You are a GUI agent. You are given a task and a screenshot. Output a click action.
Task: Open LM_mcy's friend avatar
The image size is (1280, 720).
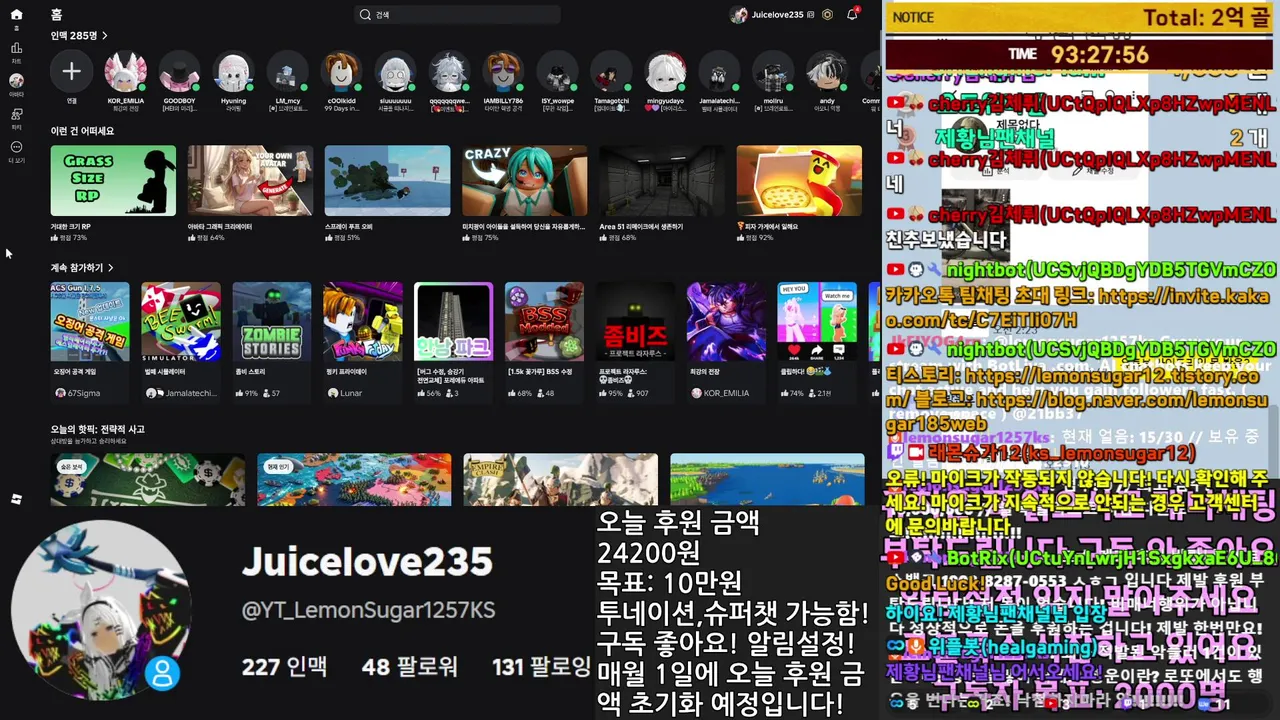287,72
